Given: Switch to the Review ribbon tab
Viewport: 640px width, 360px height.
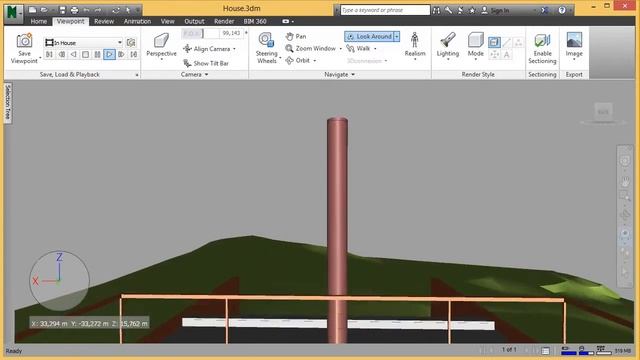Looking at the screenshot, I should (x=104, y=21).
